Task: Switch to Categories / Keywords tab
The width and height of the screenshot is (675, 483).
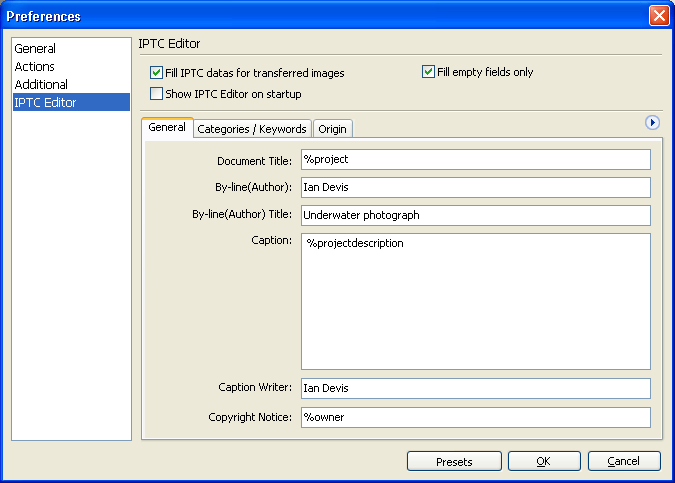Action: point(252,129)
